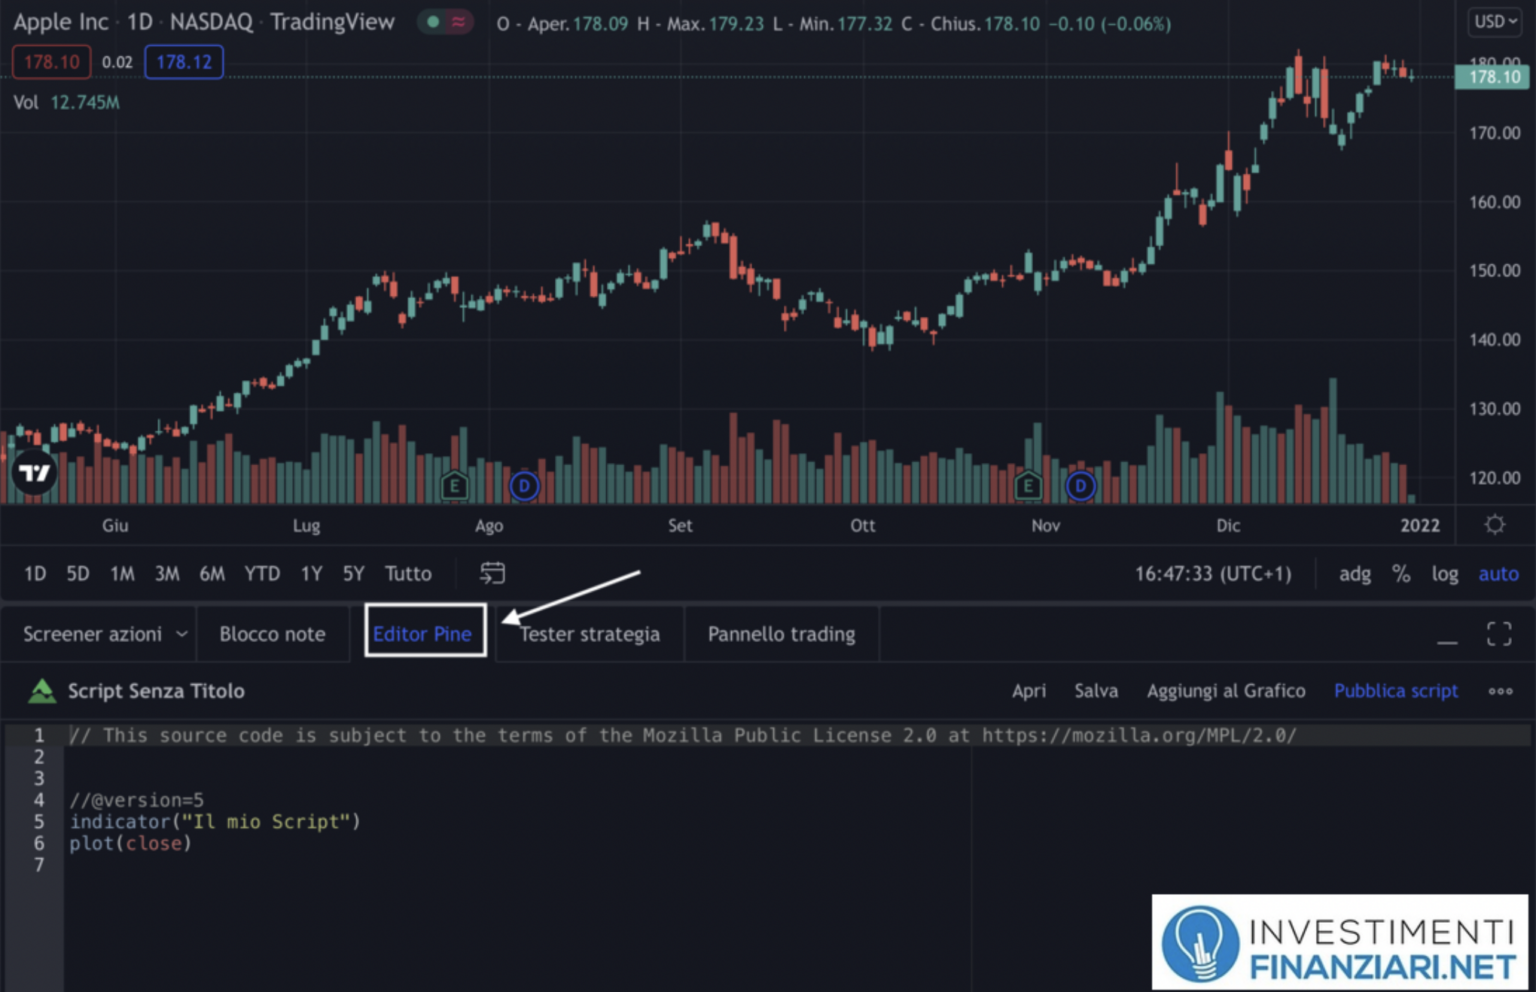Click the blue 178.12 ask price box
The height and width of the screenshot is (992, 1536).
pos(184,61)
